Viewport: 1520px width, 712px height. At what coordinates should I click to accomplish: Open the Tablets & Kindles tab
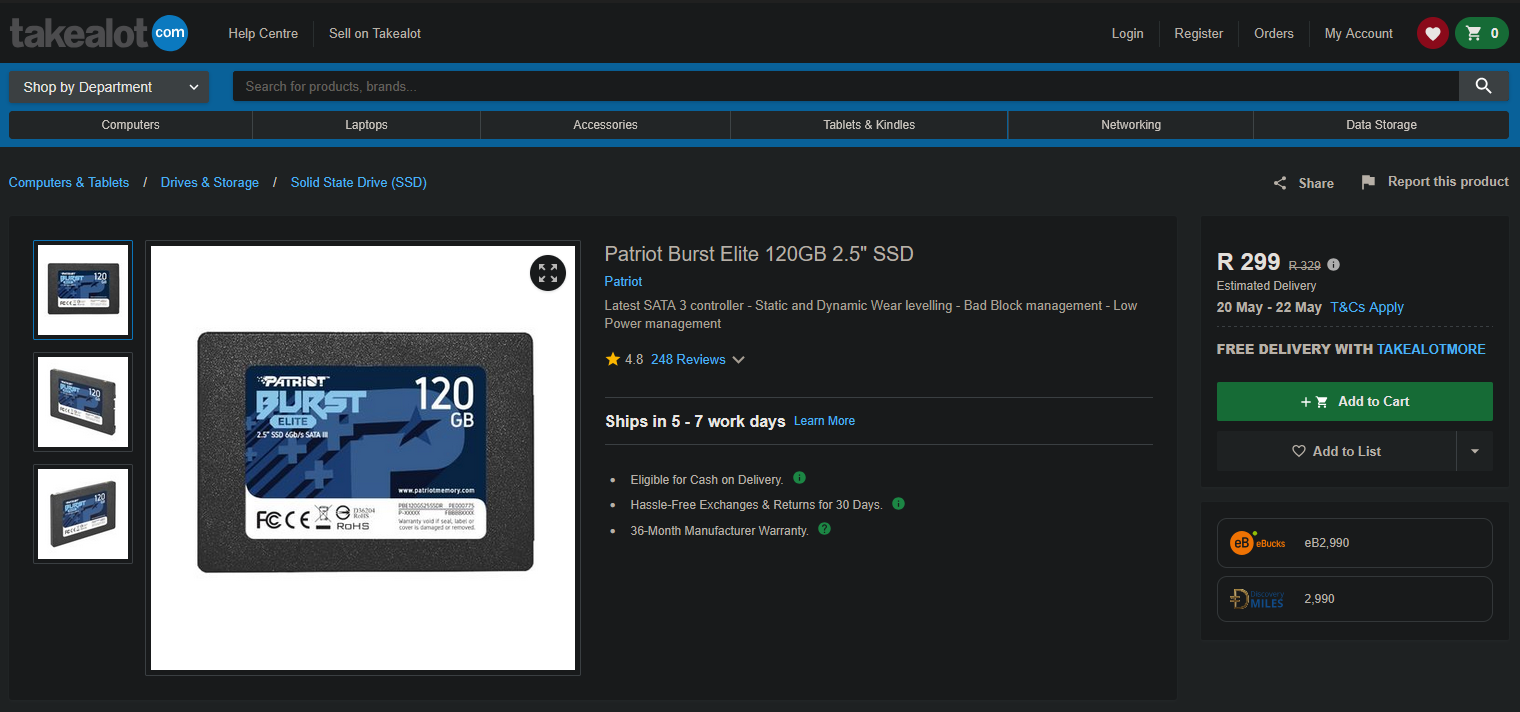tap(869, 125)
